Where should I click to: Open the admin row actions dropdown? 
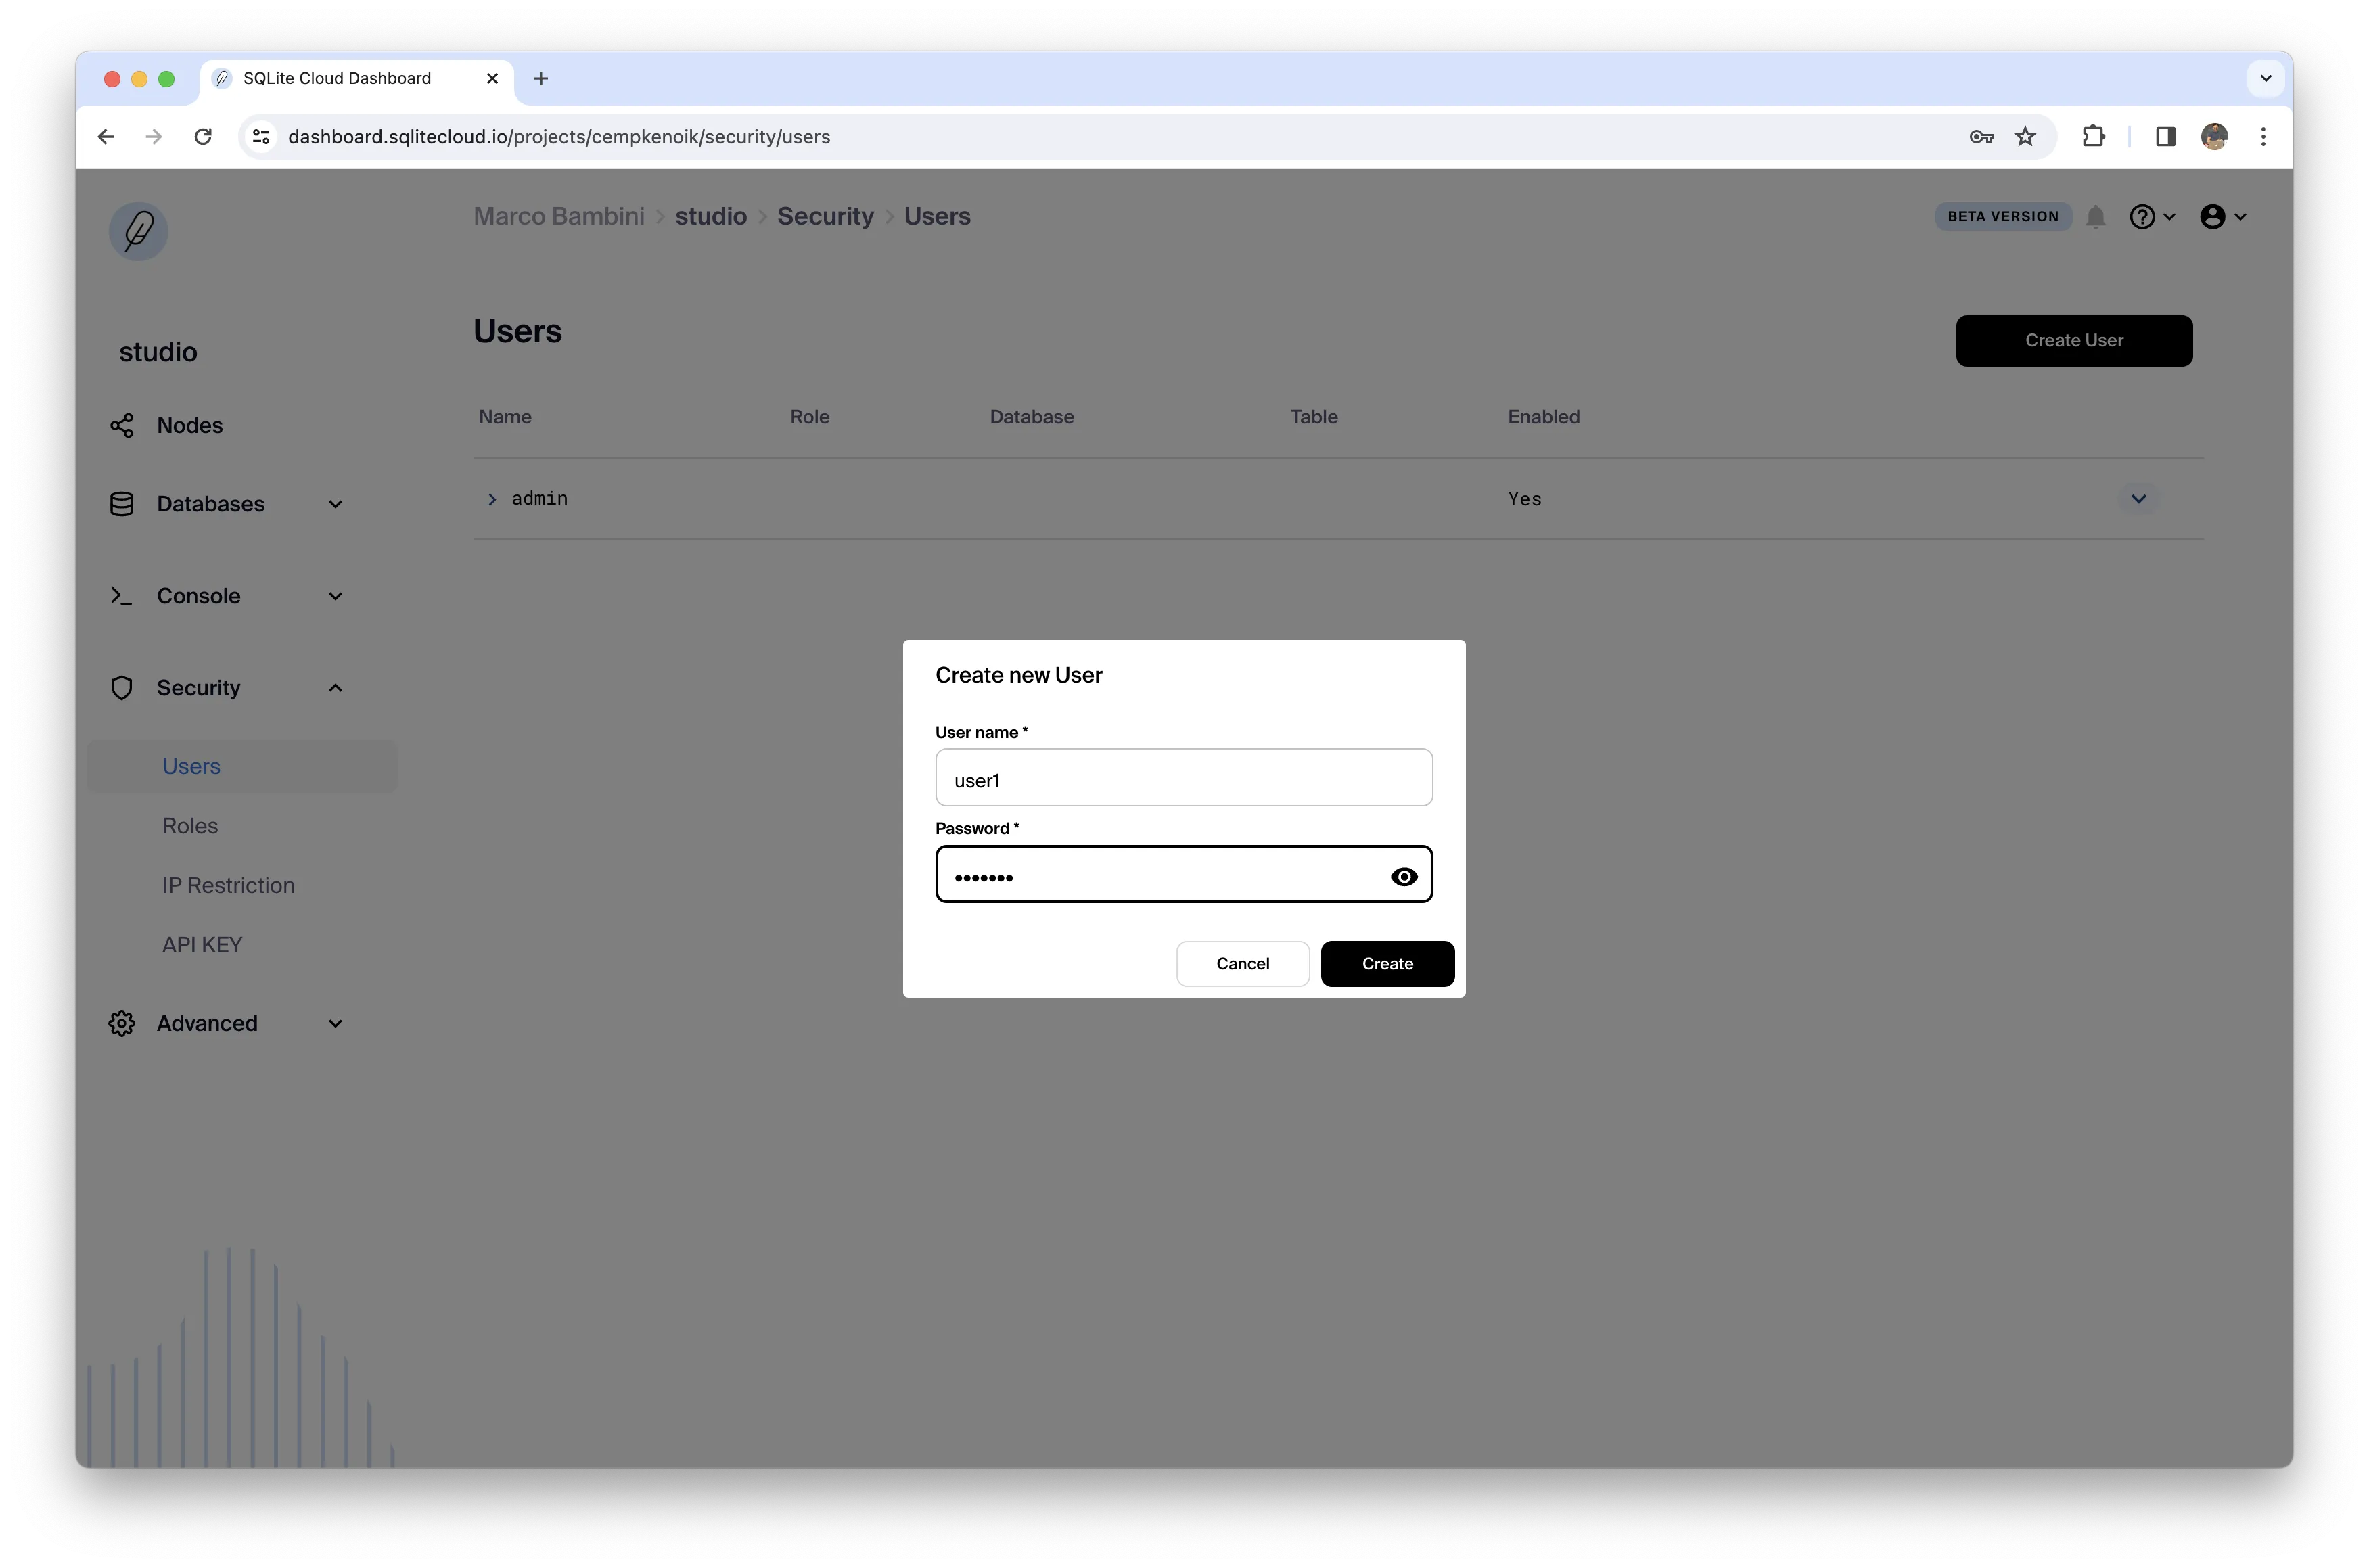click(2139, 498)
